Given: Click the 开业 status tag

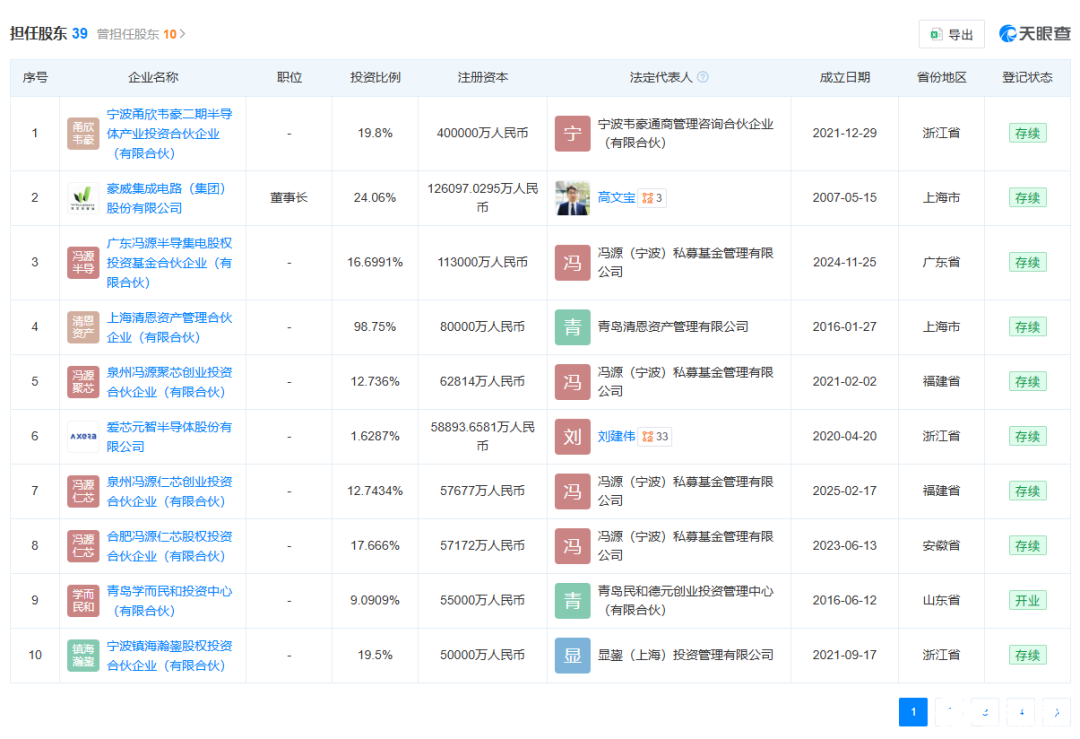Looking at the screenshot, I should pos(1027,601).
